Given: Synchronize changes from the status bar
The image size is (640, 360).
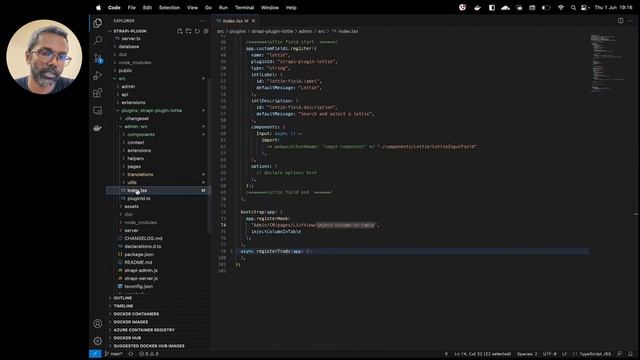Looking at the screenshot, I should click(x=131, y=354).
